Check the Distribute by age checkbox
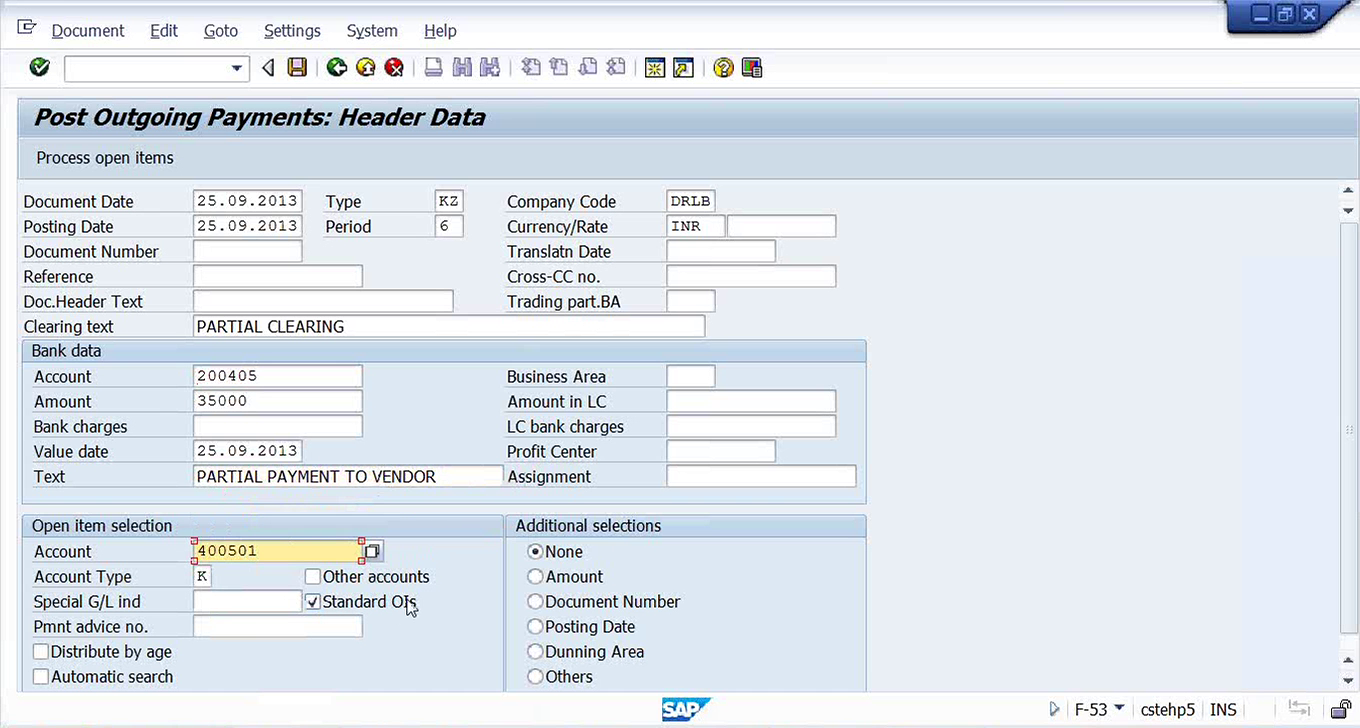Screen dimensions: 1360x728 [x=41, y=652]
